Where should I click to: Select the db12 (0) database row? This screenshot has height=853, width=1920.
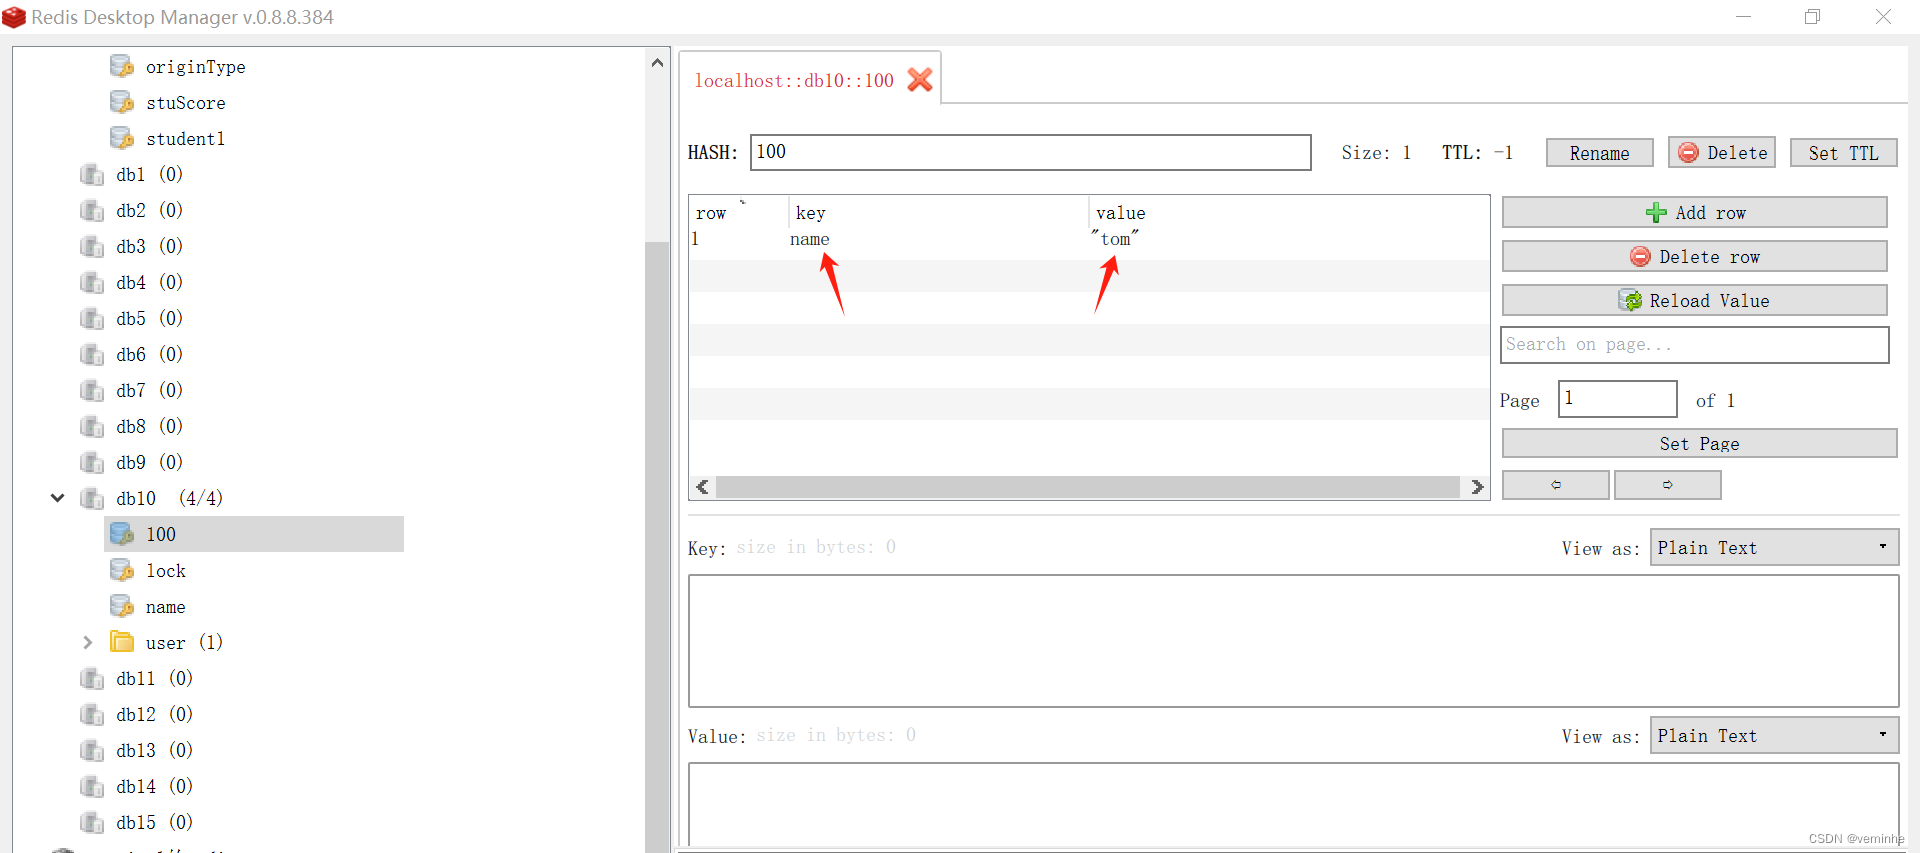coord(154,714)
